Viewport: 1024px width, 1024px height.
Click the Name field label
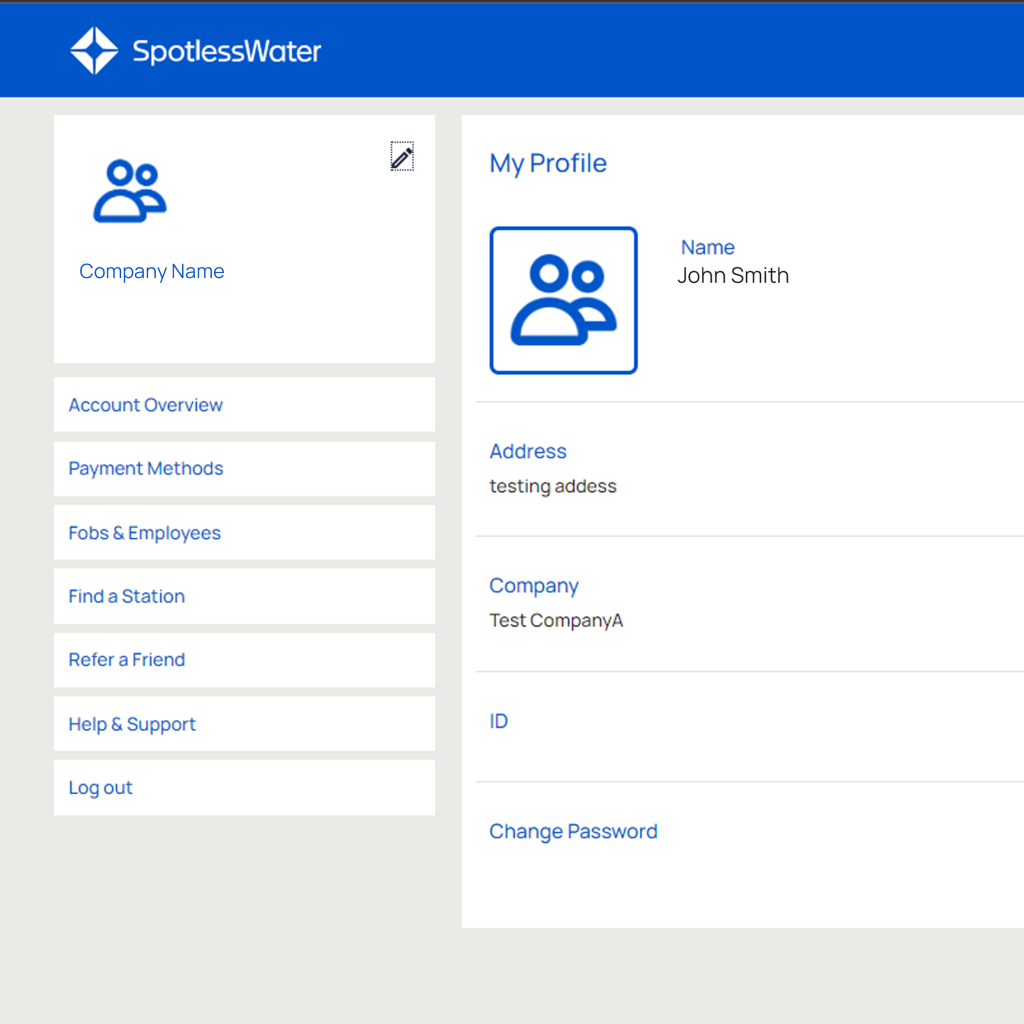pyautogui.click(x=707, y=248)
